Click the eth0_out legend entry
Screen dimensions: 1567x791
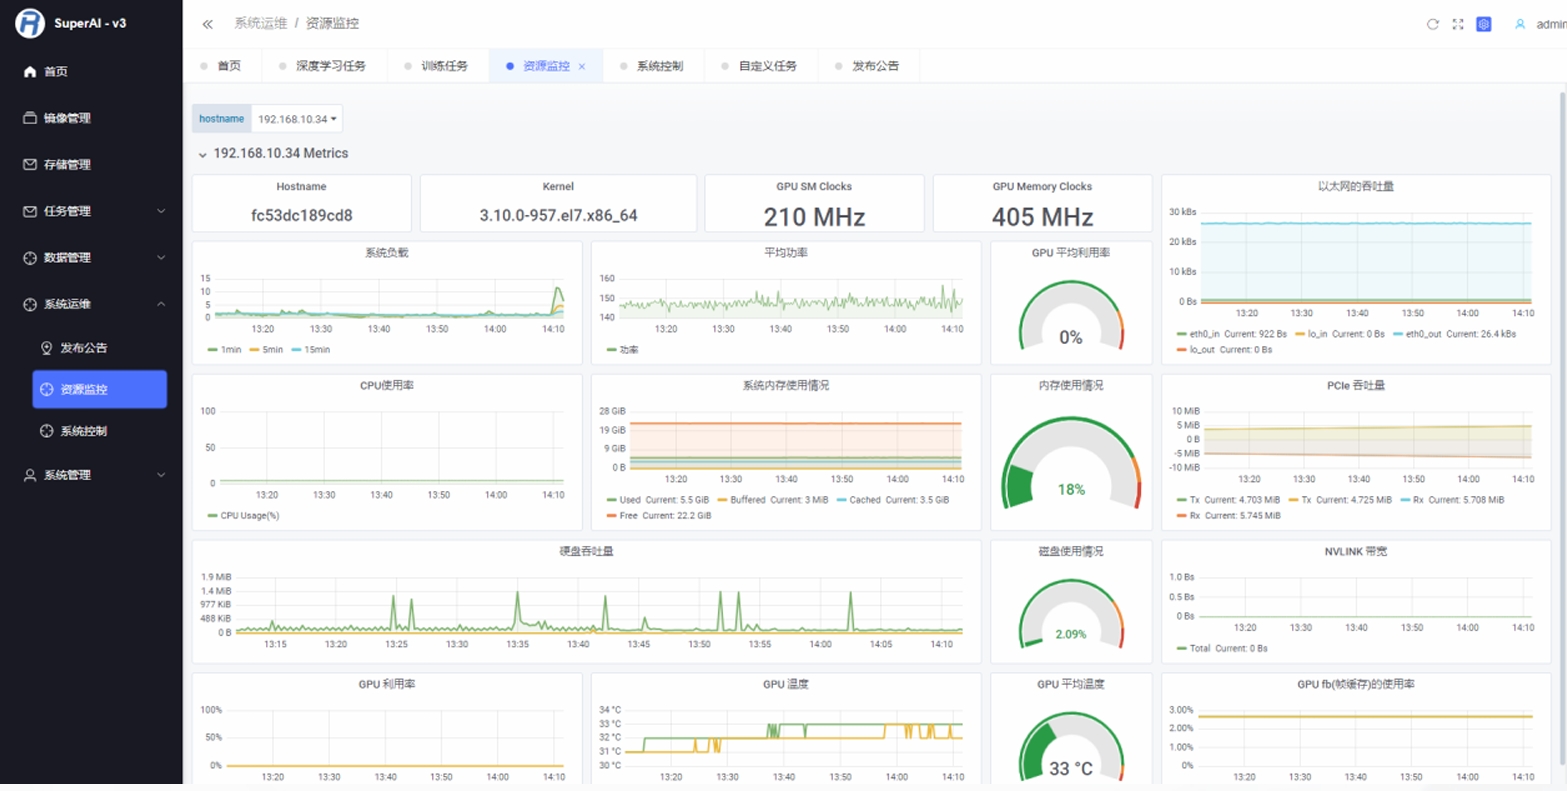pos(1453,333)
